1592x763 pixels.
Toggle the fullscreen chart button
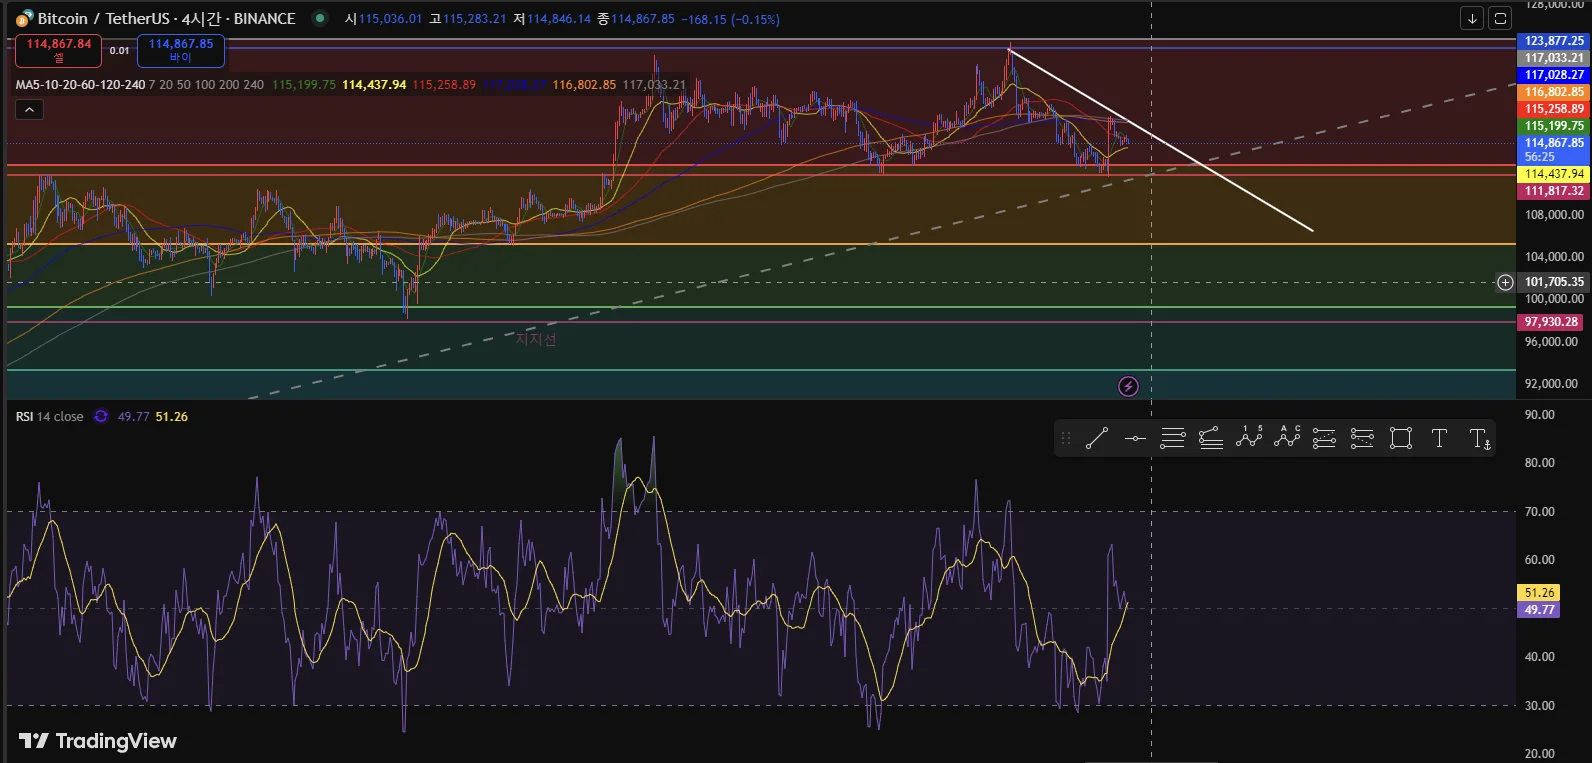coord(1500,18)
